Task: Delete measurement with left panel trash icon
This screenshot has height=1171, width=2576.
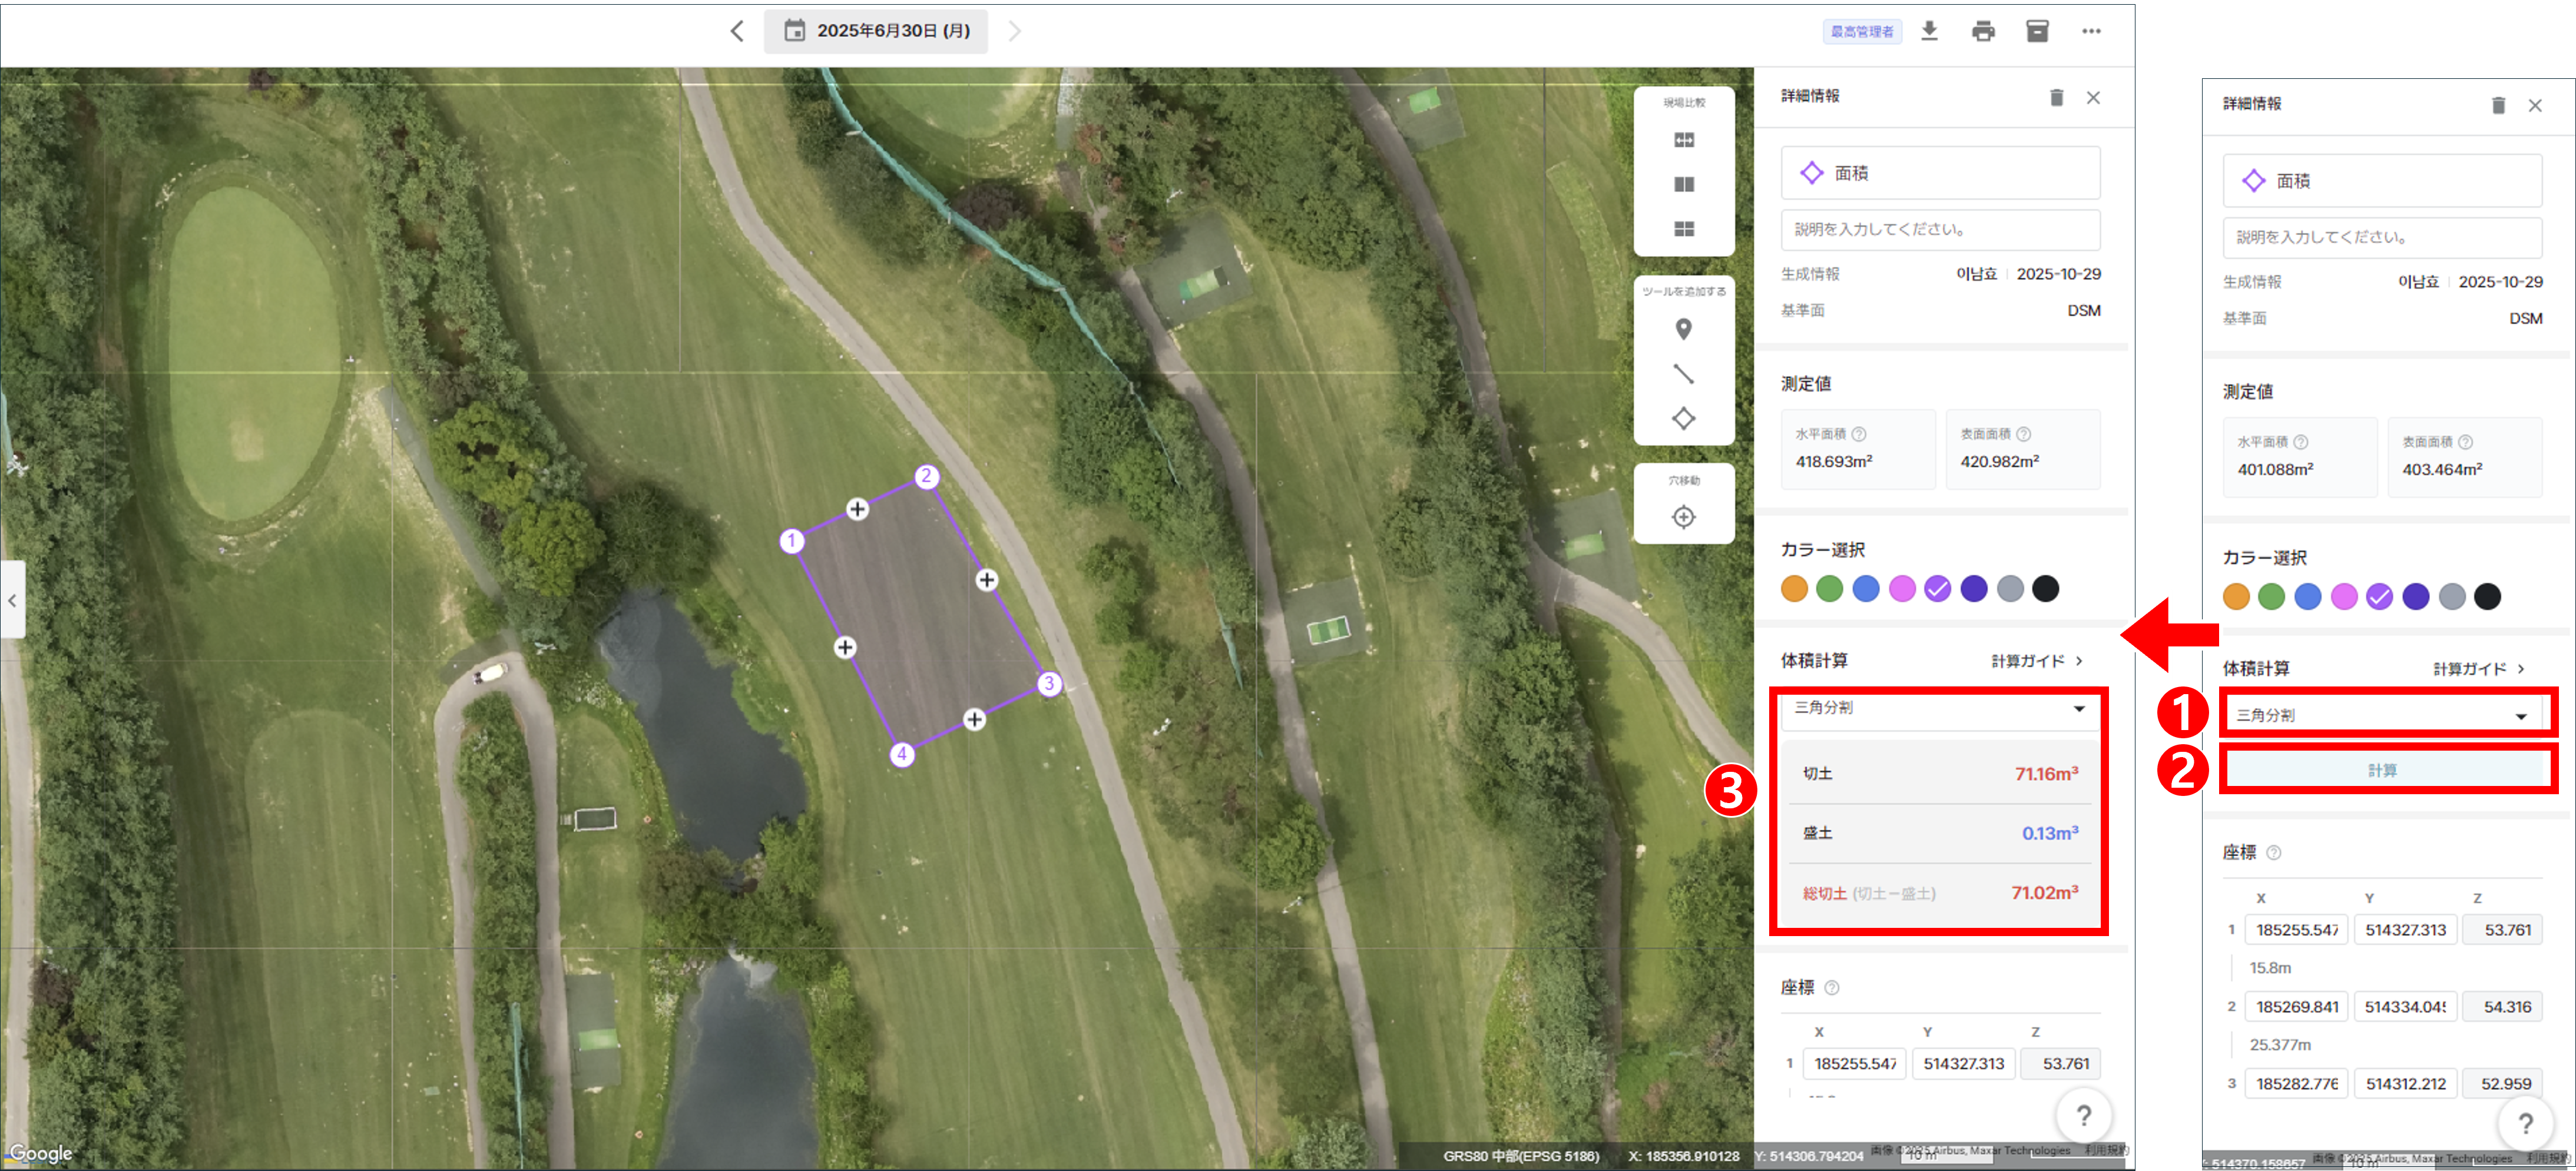Action: pos(2056,97)
